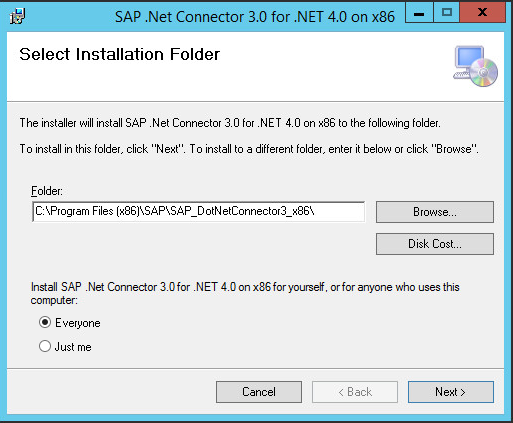Image resolution: width=513 pixels, height=423 pixels.
Task: Focus the installation Folder path field
Action: coord(199,211)
